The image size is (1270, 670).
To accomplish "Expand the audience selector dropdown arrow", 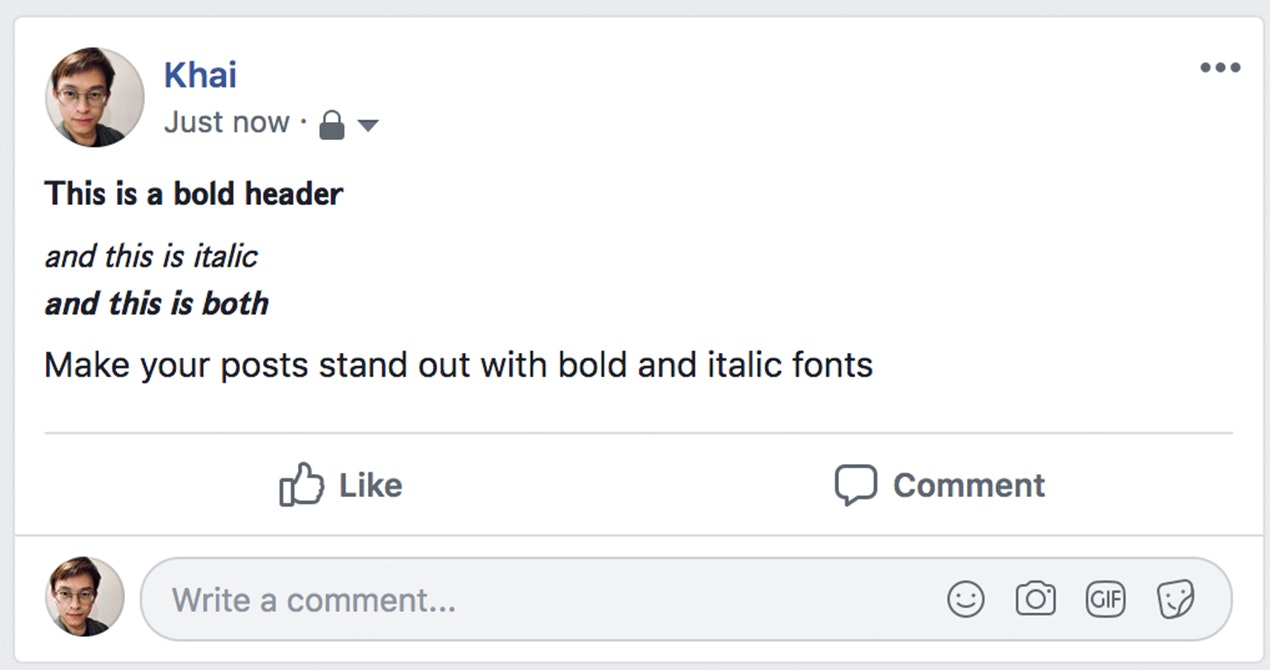I will (x=369, y=124).
